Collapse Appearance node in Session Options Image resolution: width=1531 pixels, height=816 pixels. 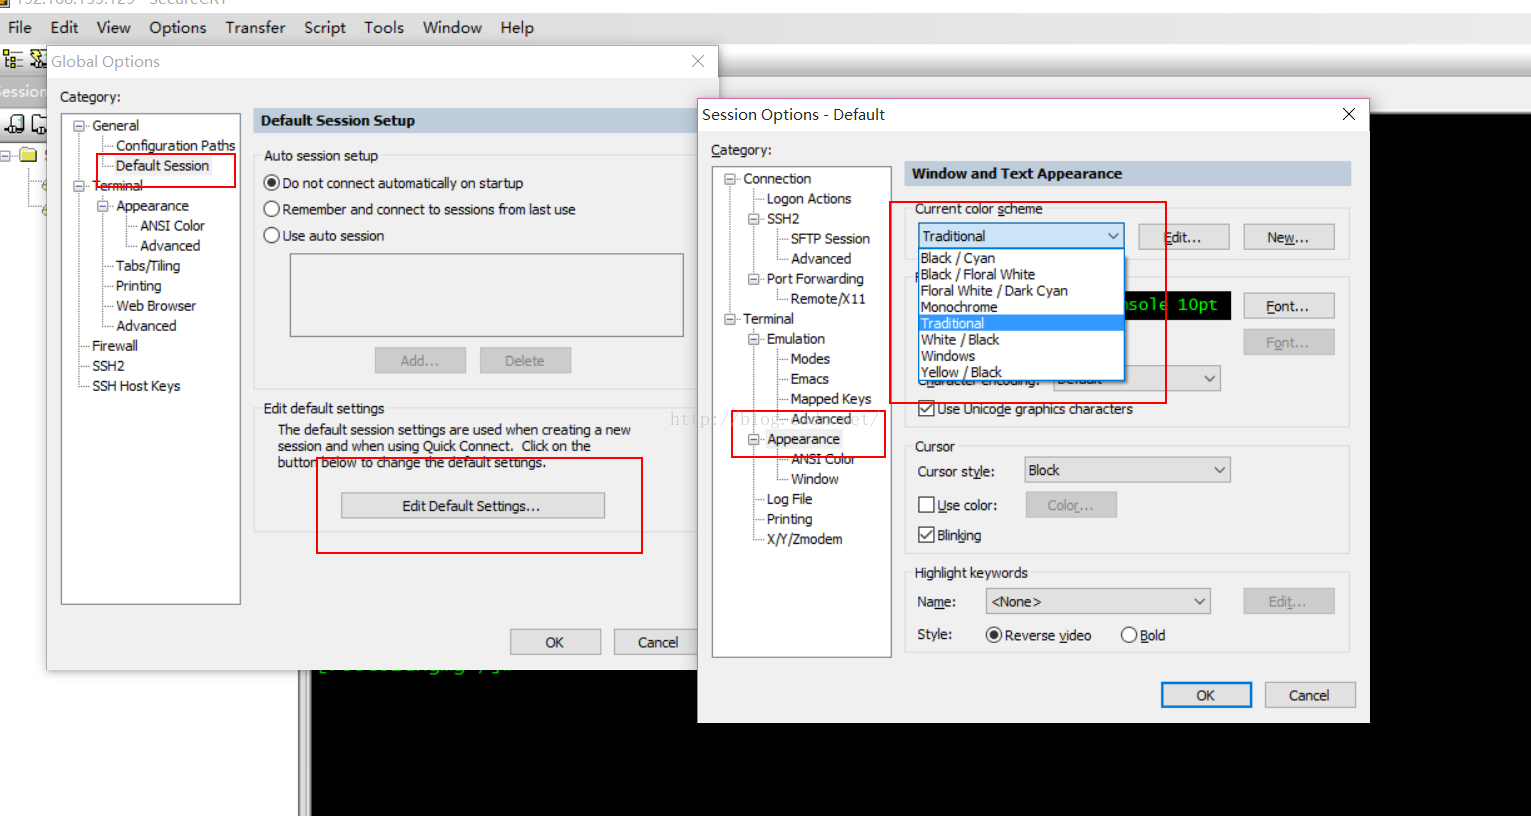click(x=754, y=439)
